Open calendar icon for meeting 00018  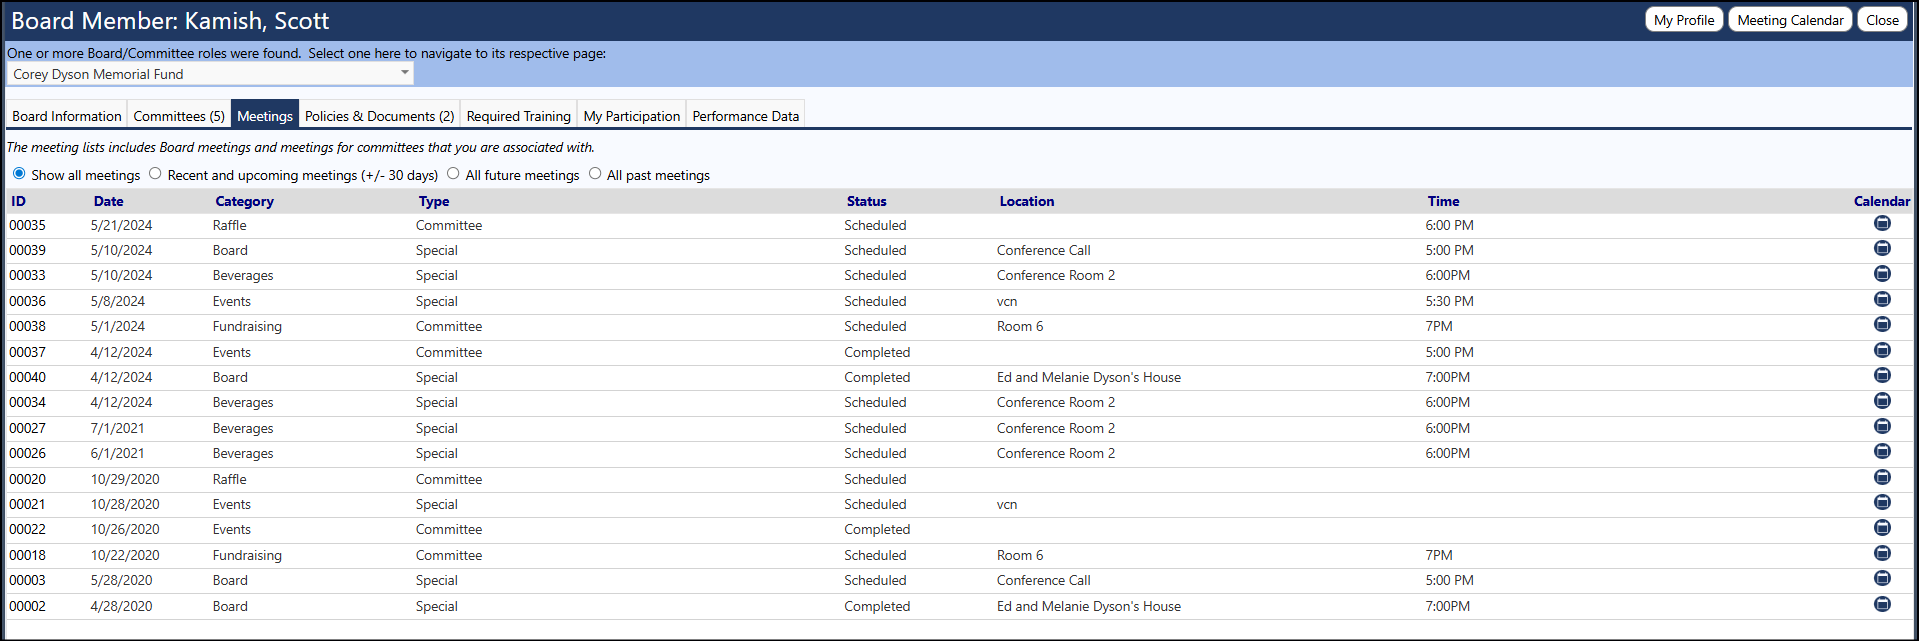click(1882, 553)
